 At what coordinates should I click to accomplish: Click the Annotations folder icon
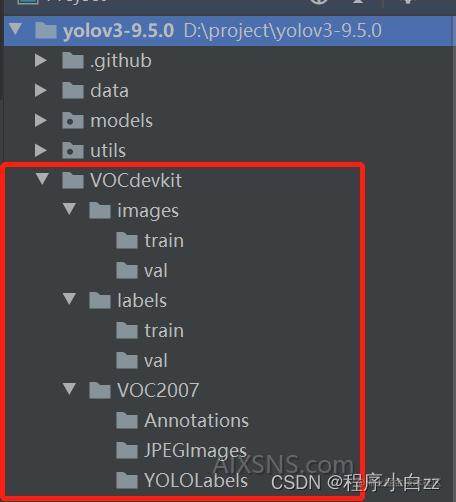[x=127, y=420]
